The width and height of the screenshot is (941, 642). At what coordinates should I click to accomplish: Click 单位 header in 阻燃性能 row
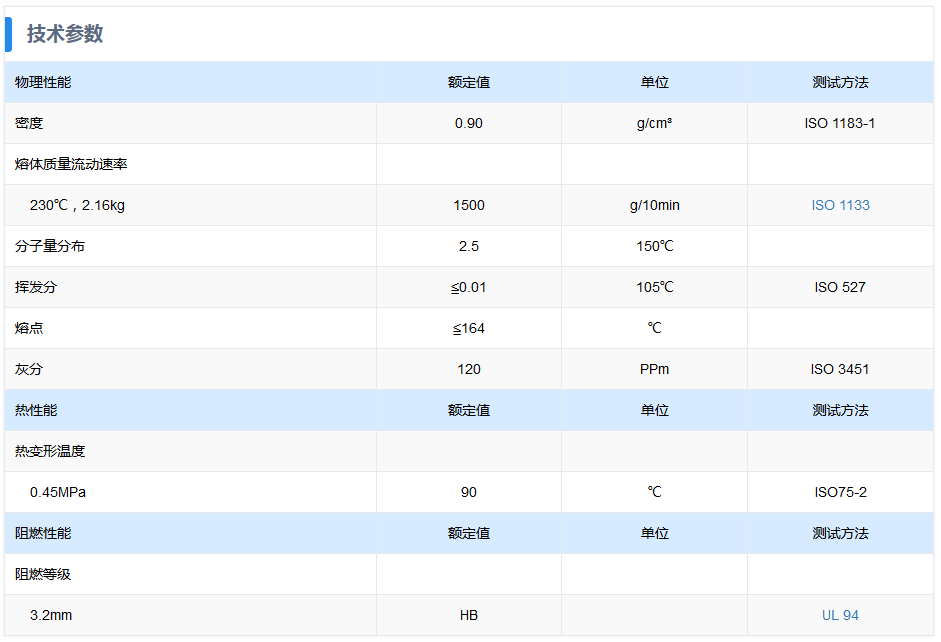coord(654,533)
